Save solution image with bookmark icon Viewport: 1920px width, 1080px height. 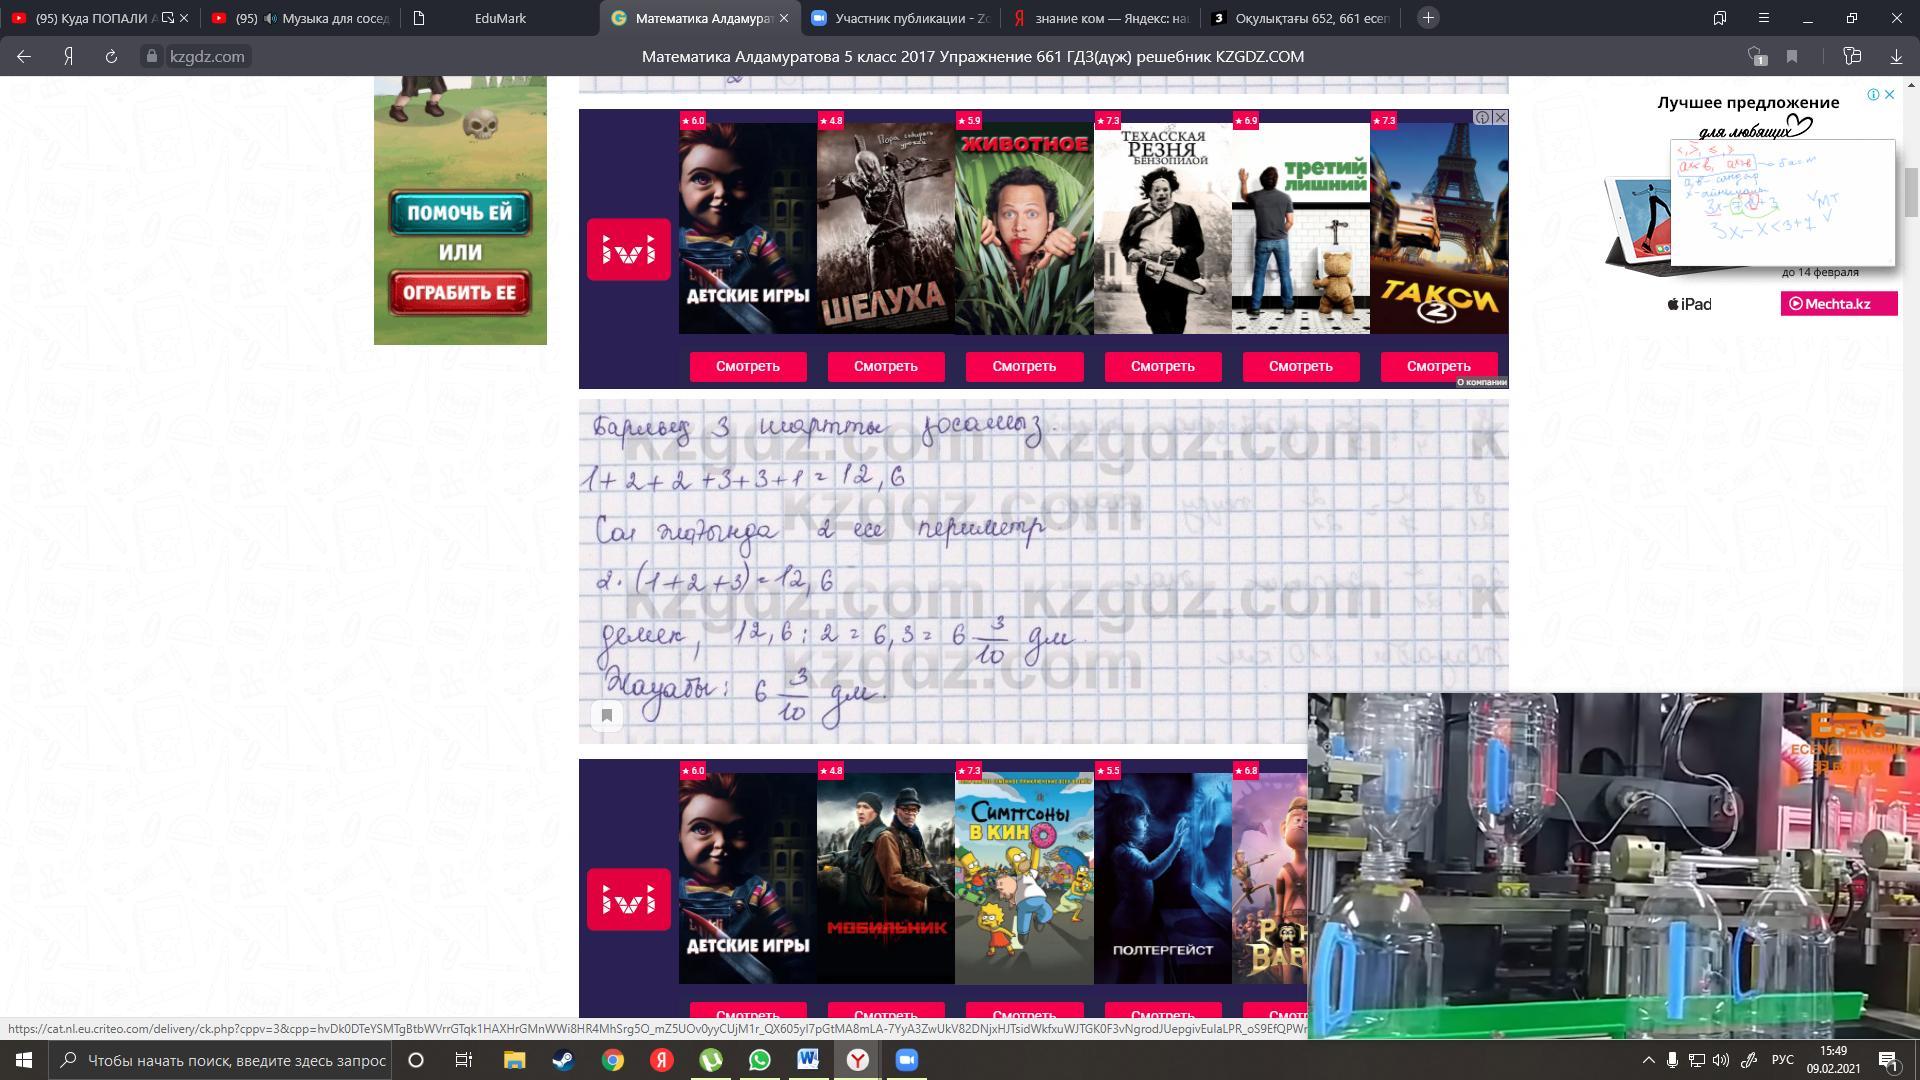[606, 715]
